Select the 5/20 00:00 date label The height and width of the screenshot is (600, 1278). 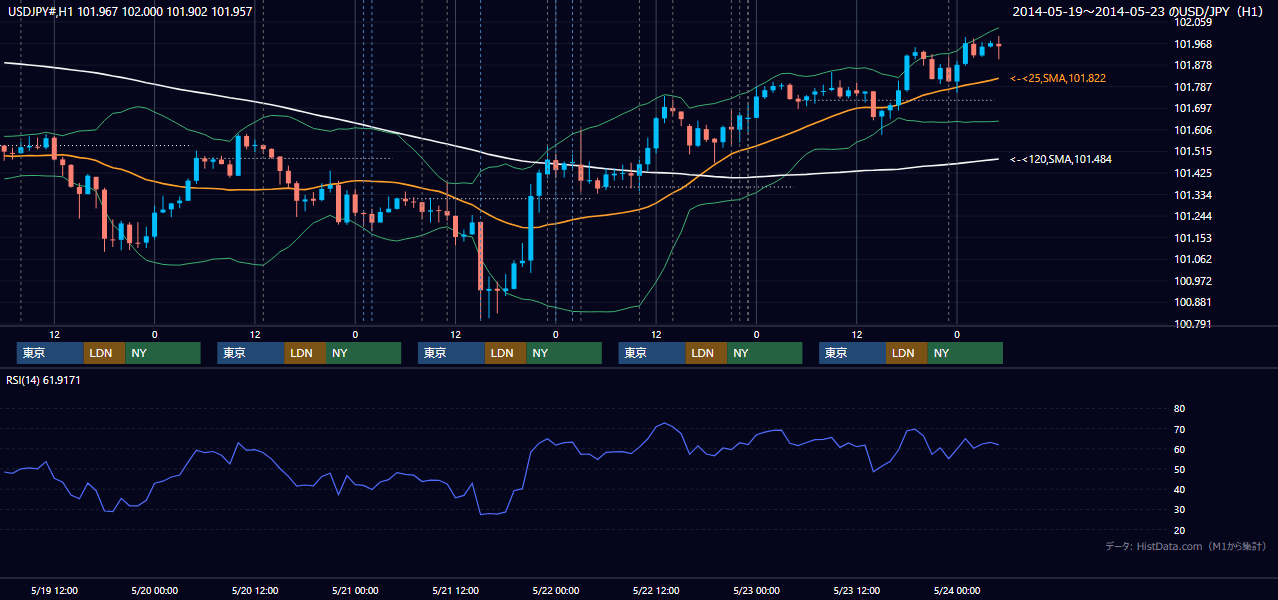pyautogui.click(x=155, y=590)
